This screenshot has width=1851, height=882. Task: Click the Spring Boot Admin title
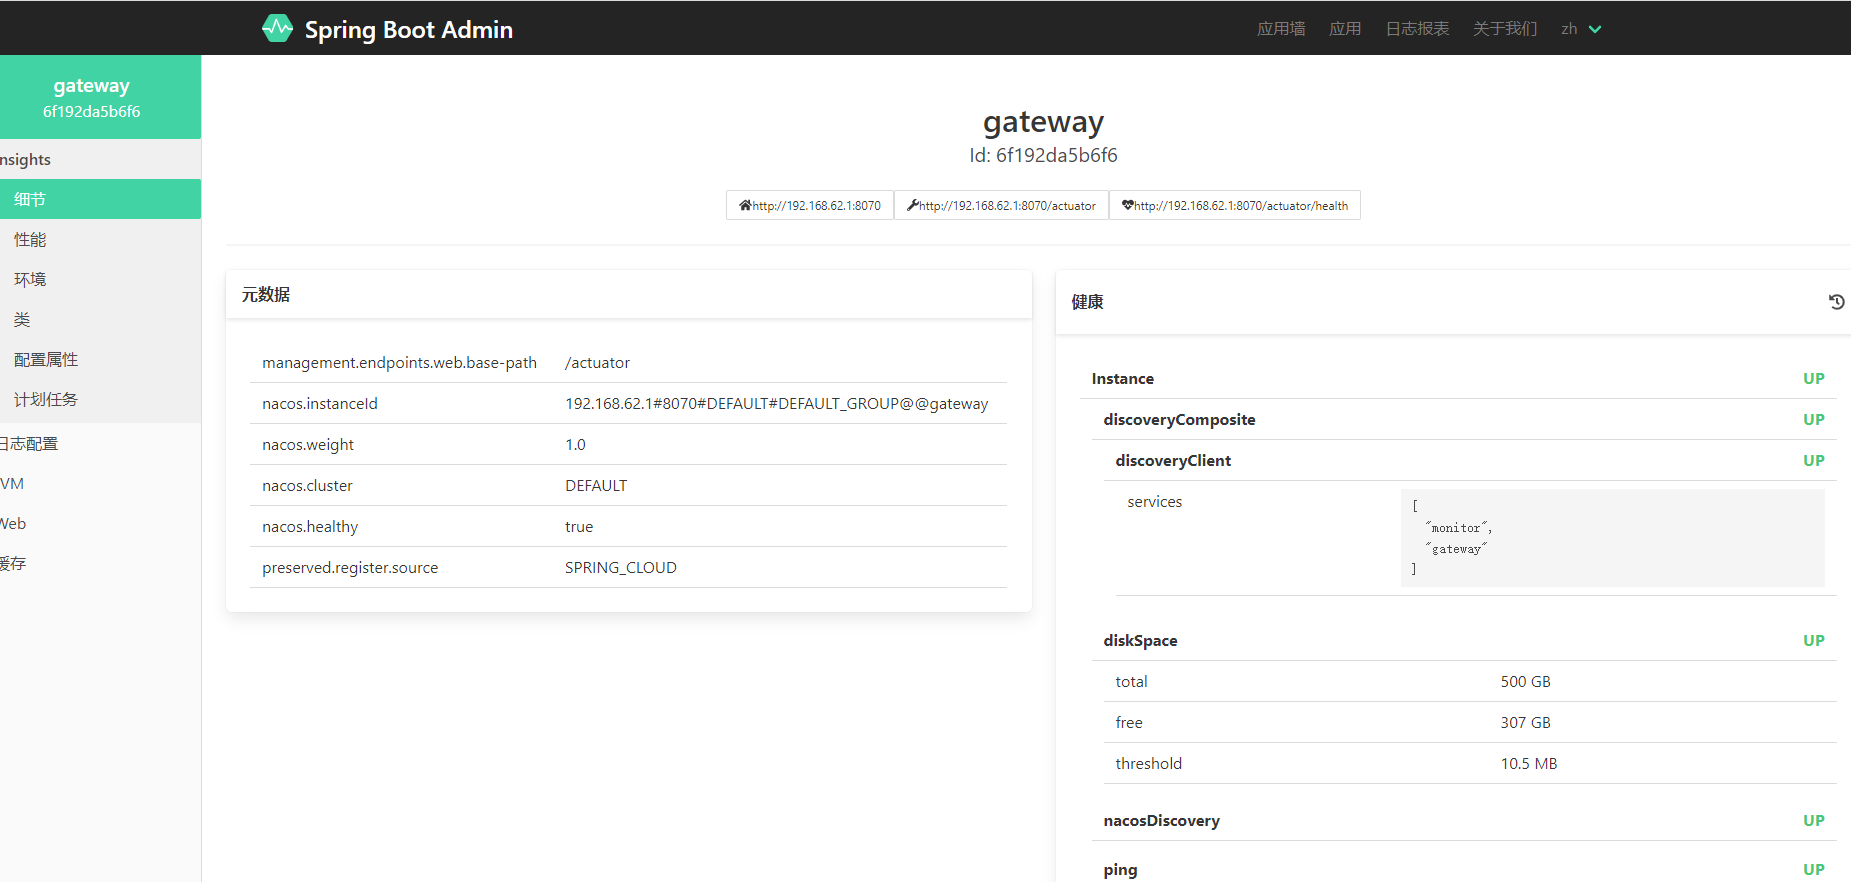(408, 30)
